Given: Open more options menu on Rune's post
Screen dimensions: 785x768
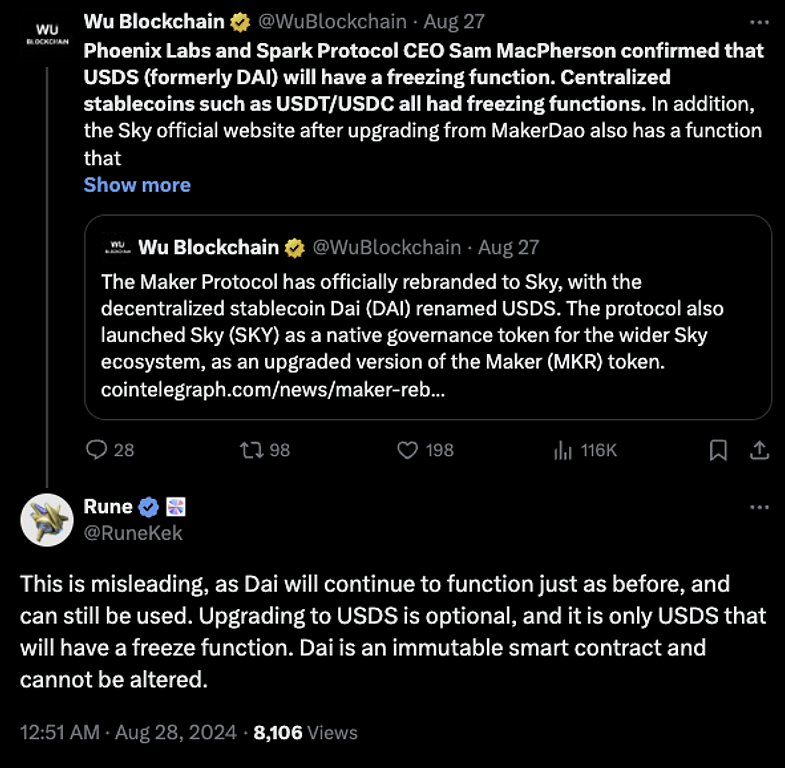Looking at the screenshot, I should point(759,508).
